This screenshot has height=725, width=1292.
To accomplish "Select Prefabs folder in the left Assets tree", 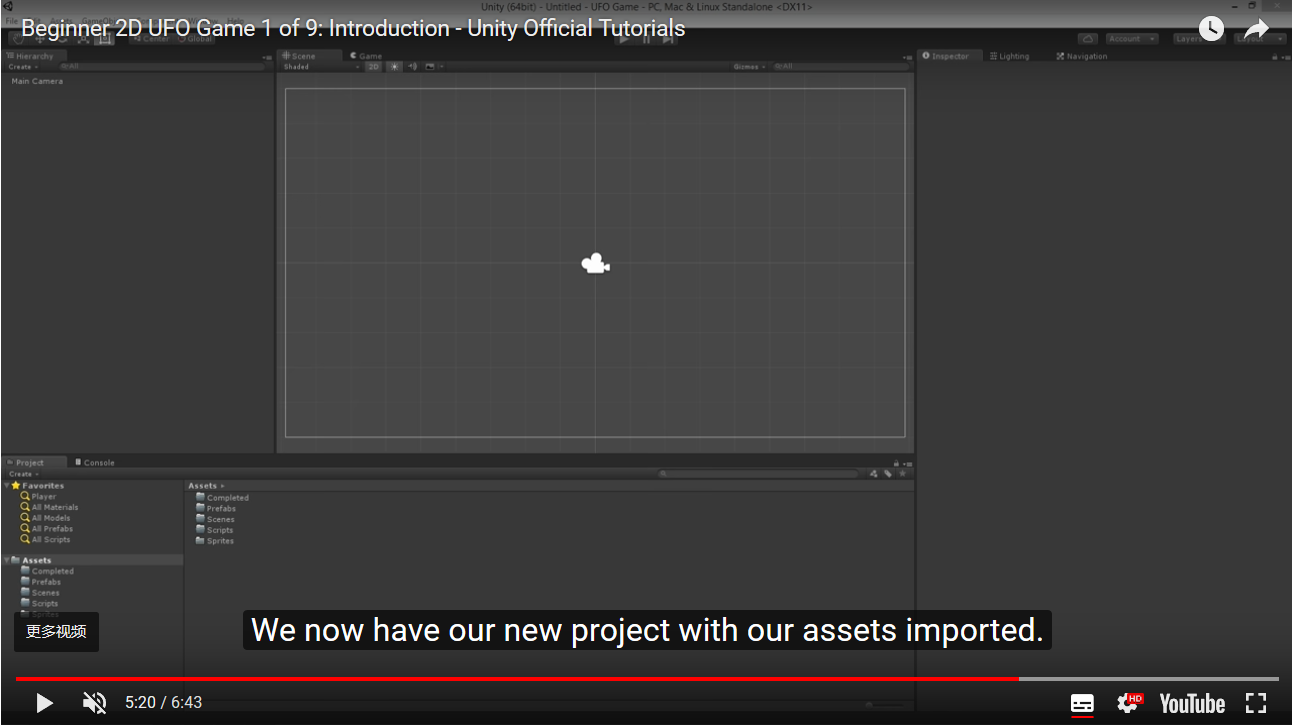I will 41,582.
